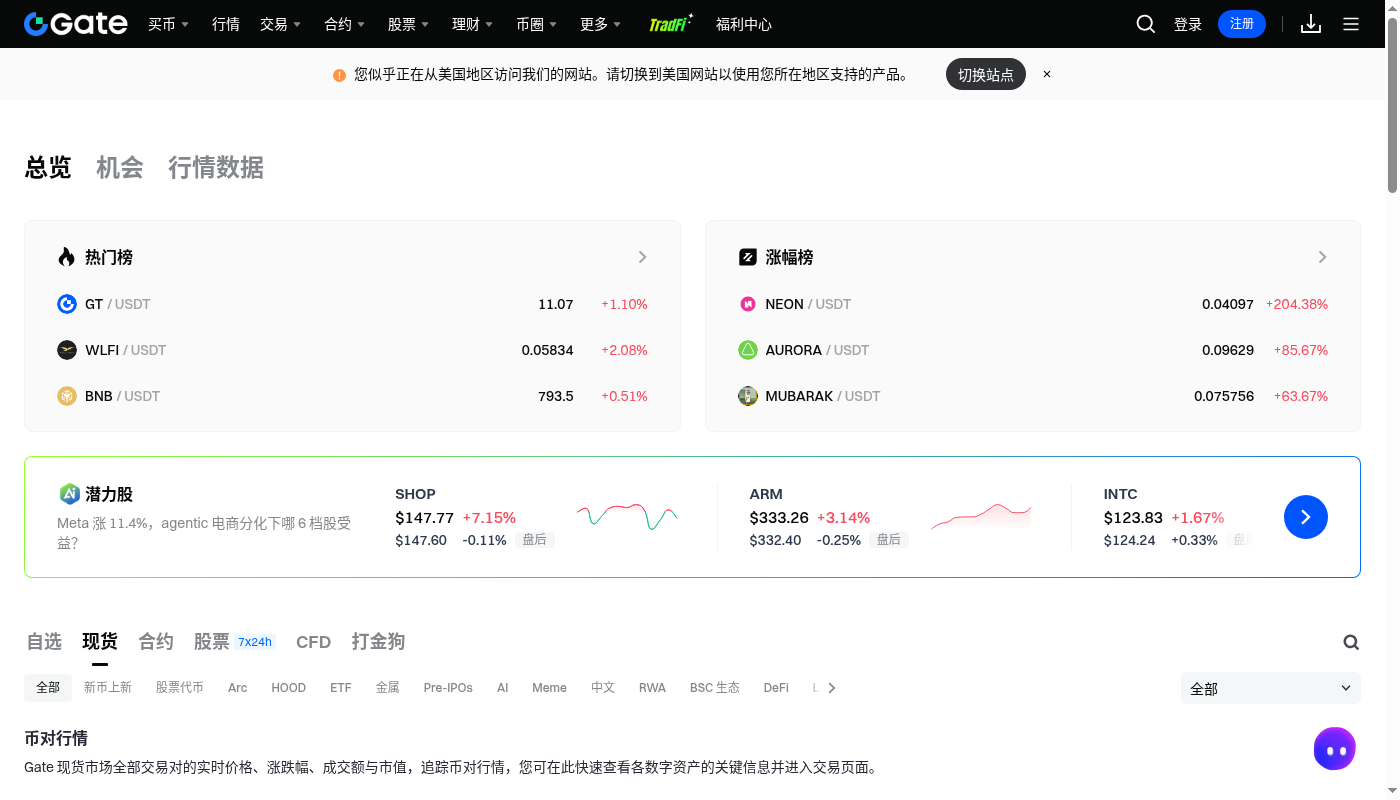
Task: Click the TradFi logo in navigation
Action: point(671,23)
